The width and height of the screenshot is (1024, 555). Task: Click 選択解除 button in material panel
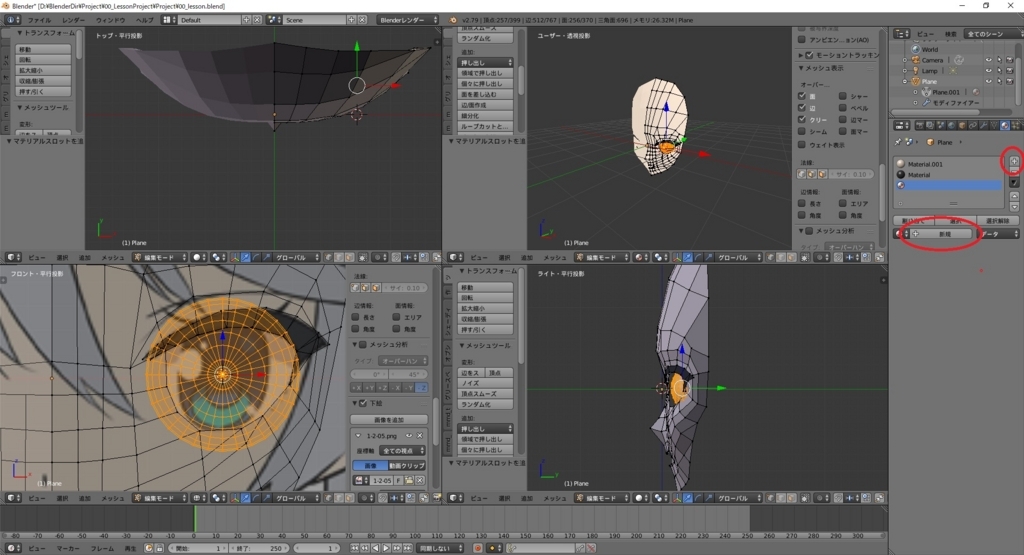997,221
